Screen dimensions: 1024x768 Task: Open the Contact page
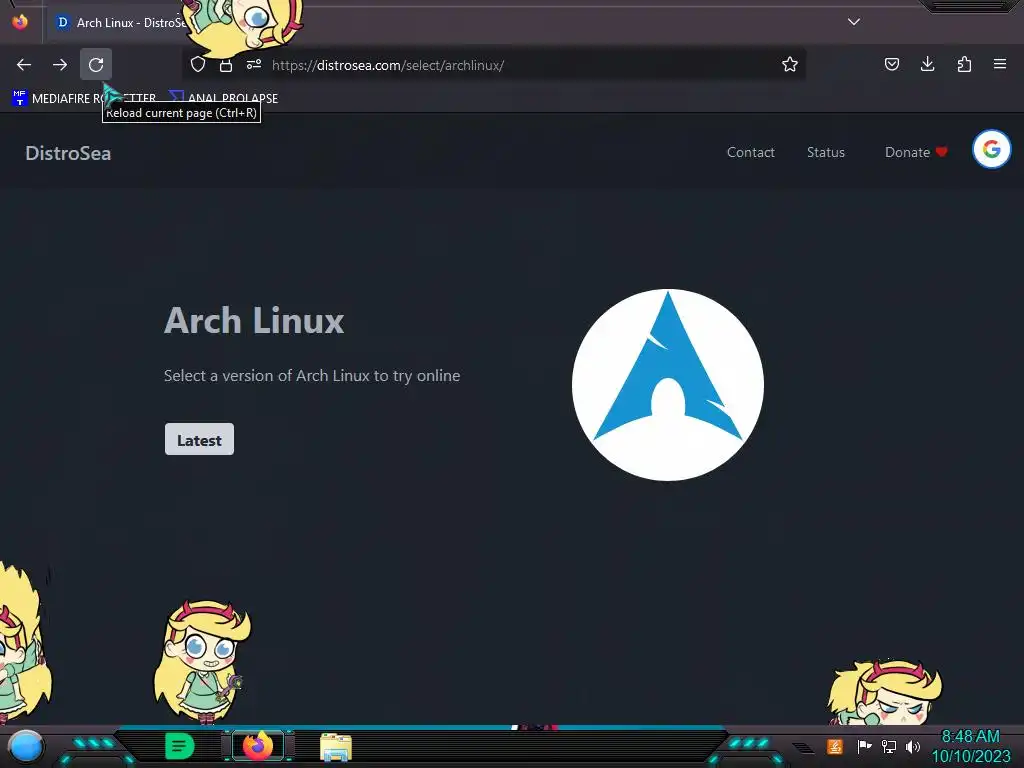click(750, 152)
